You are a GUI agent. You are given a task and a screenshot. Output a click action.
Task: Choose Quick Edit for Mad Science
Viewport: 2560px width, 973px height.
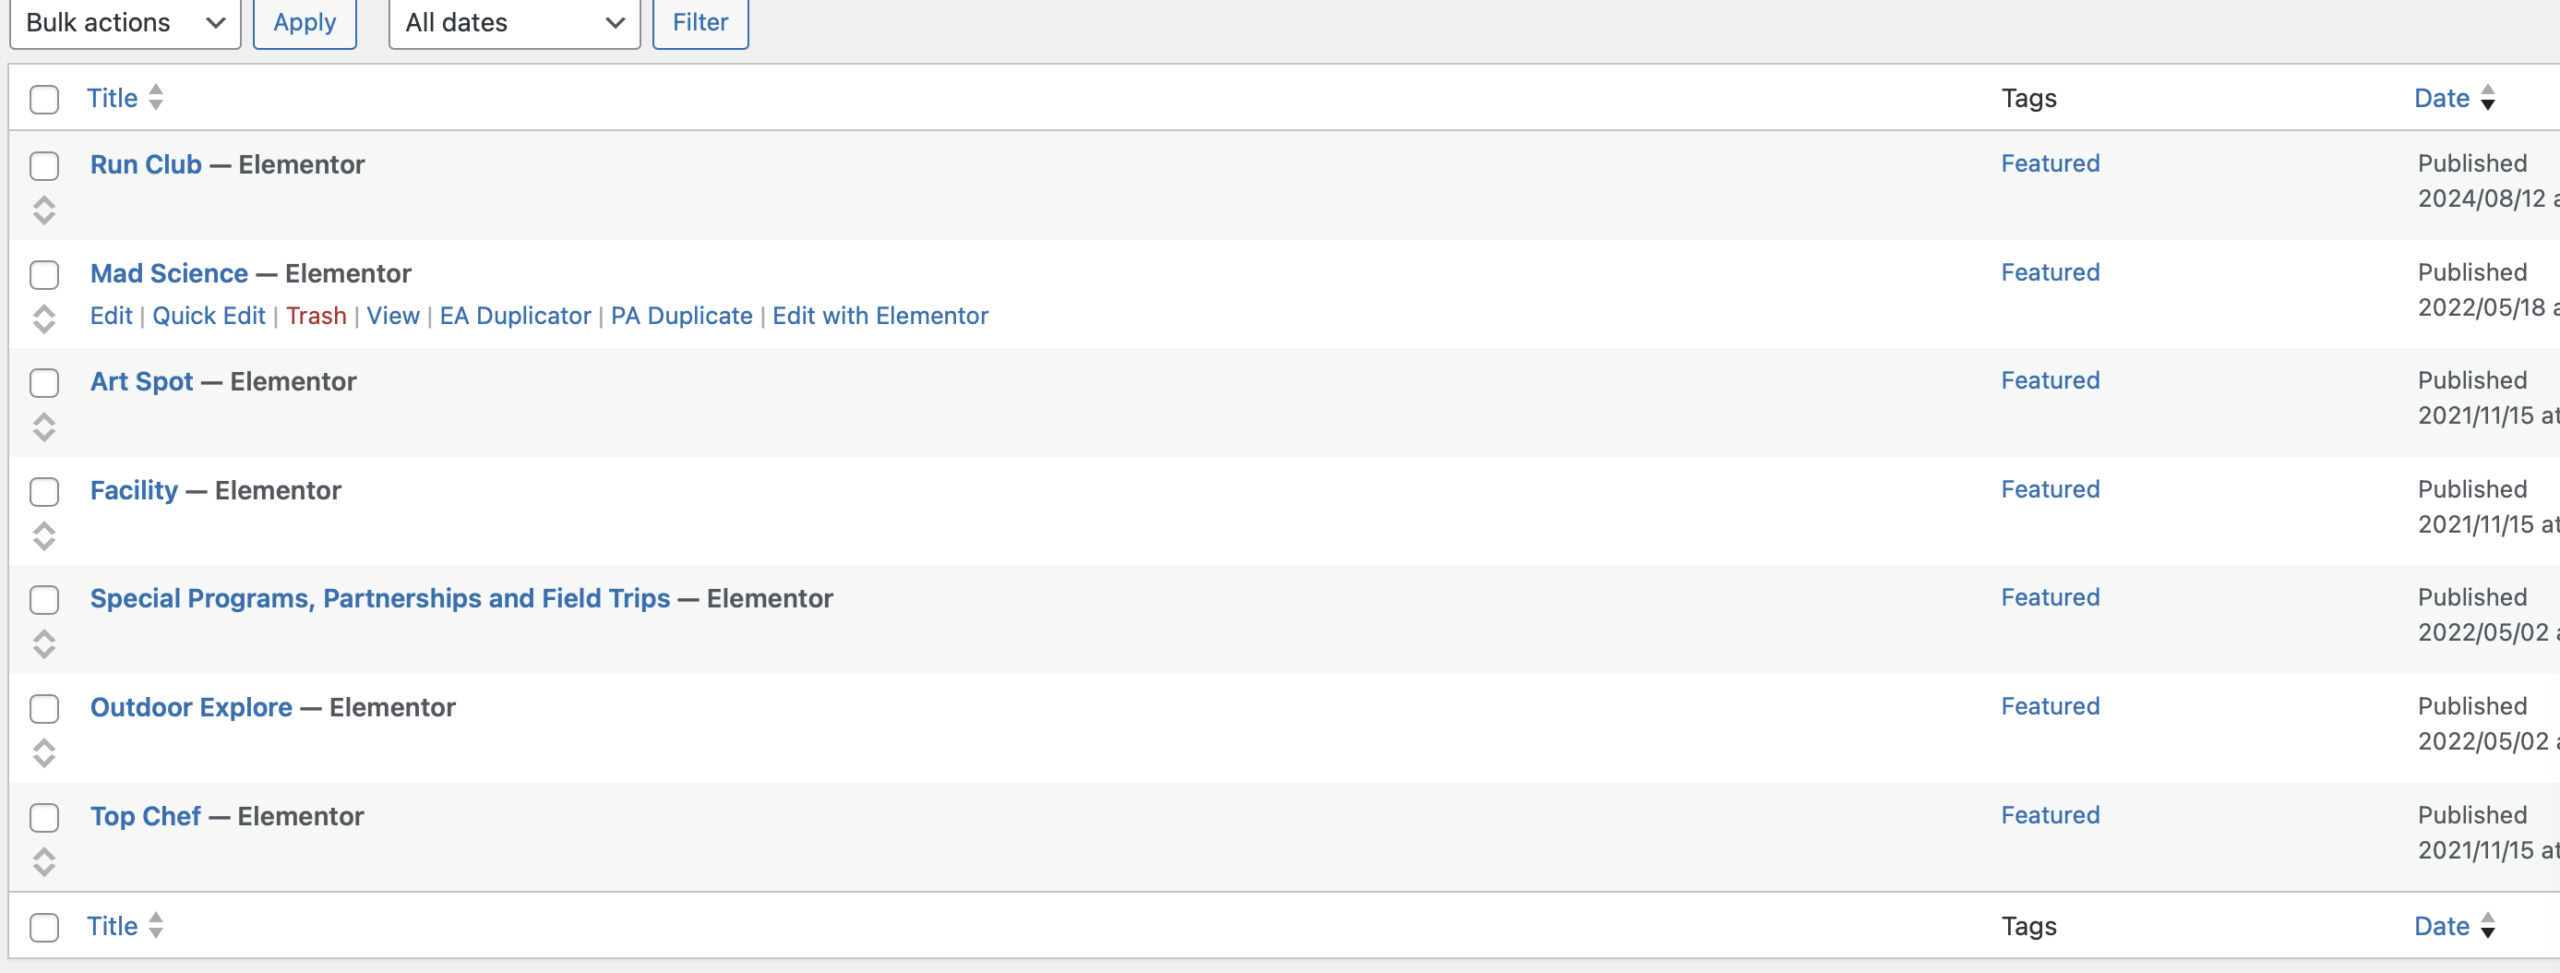click(208, 316)
